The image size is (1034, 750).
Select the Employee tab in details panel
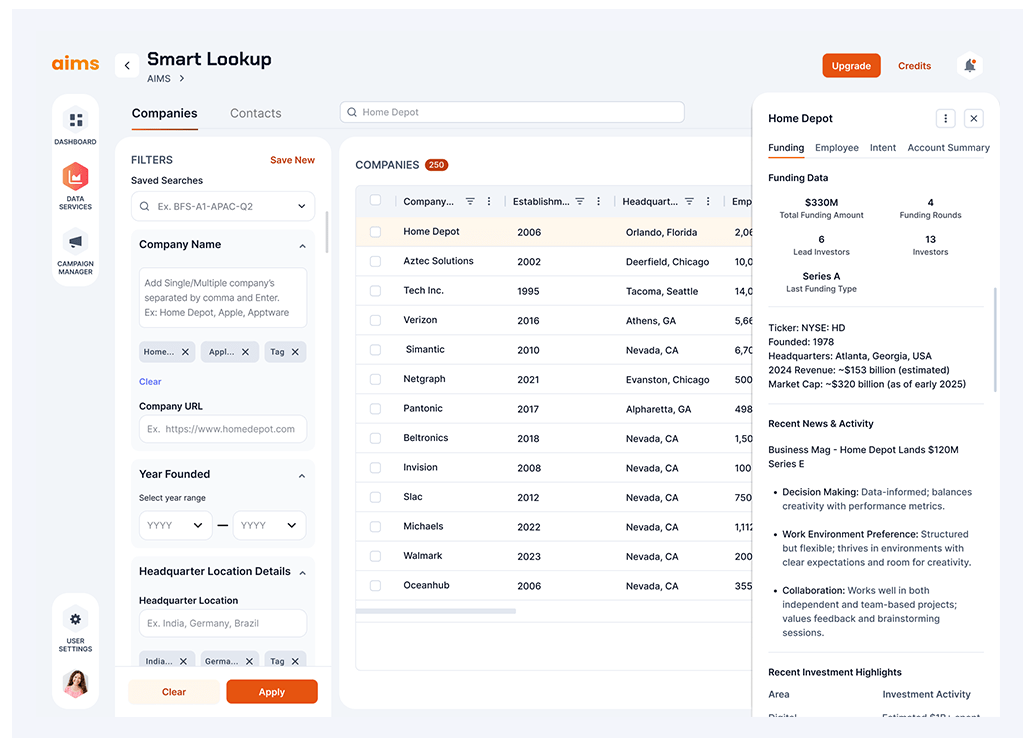pos(836,148)
